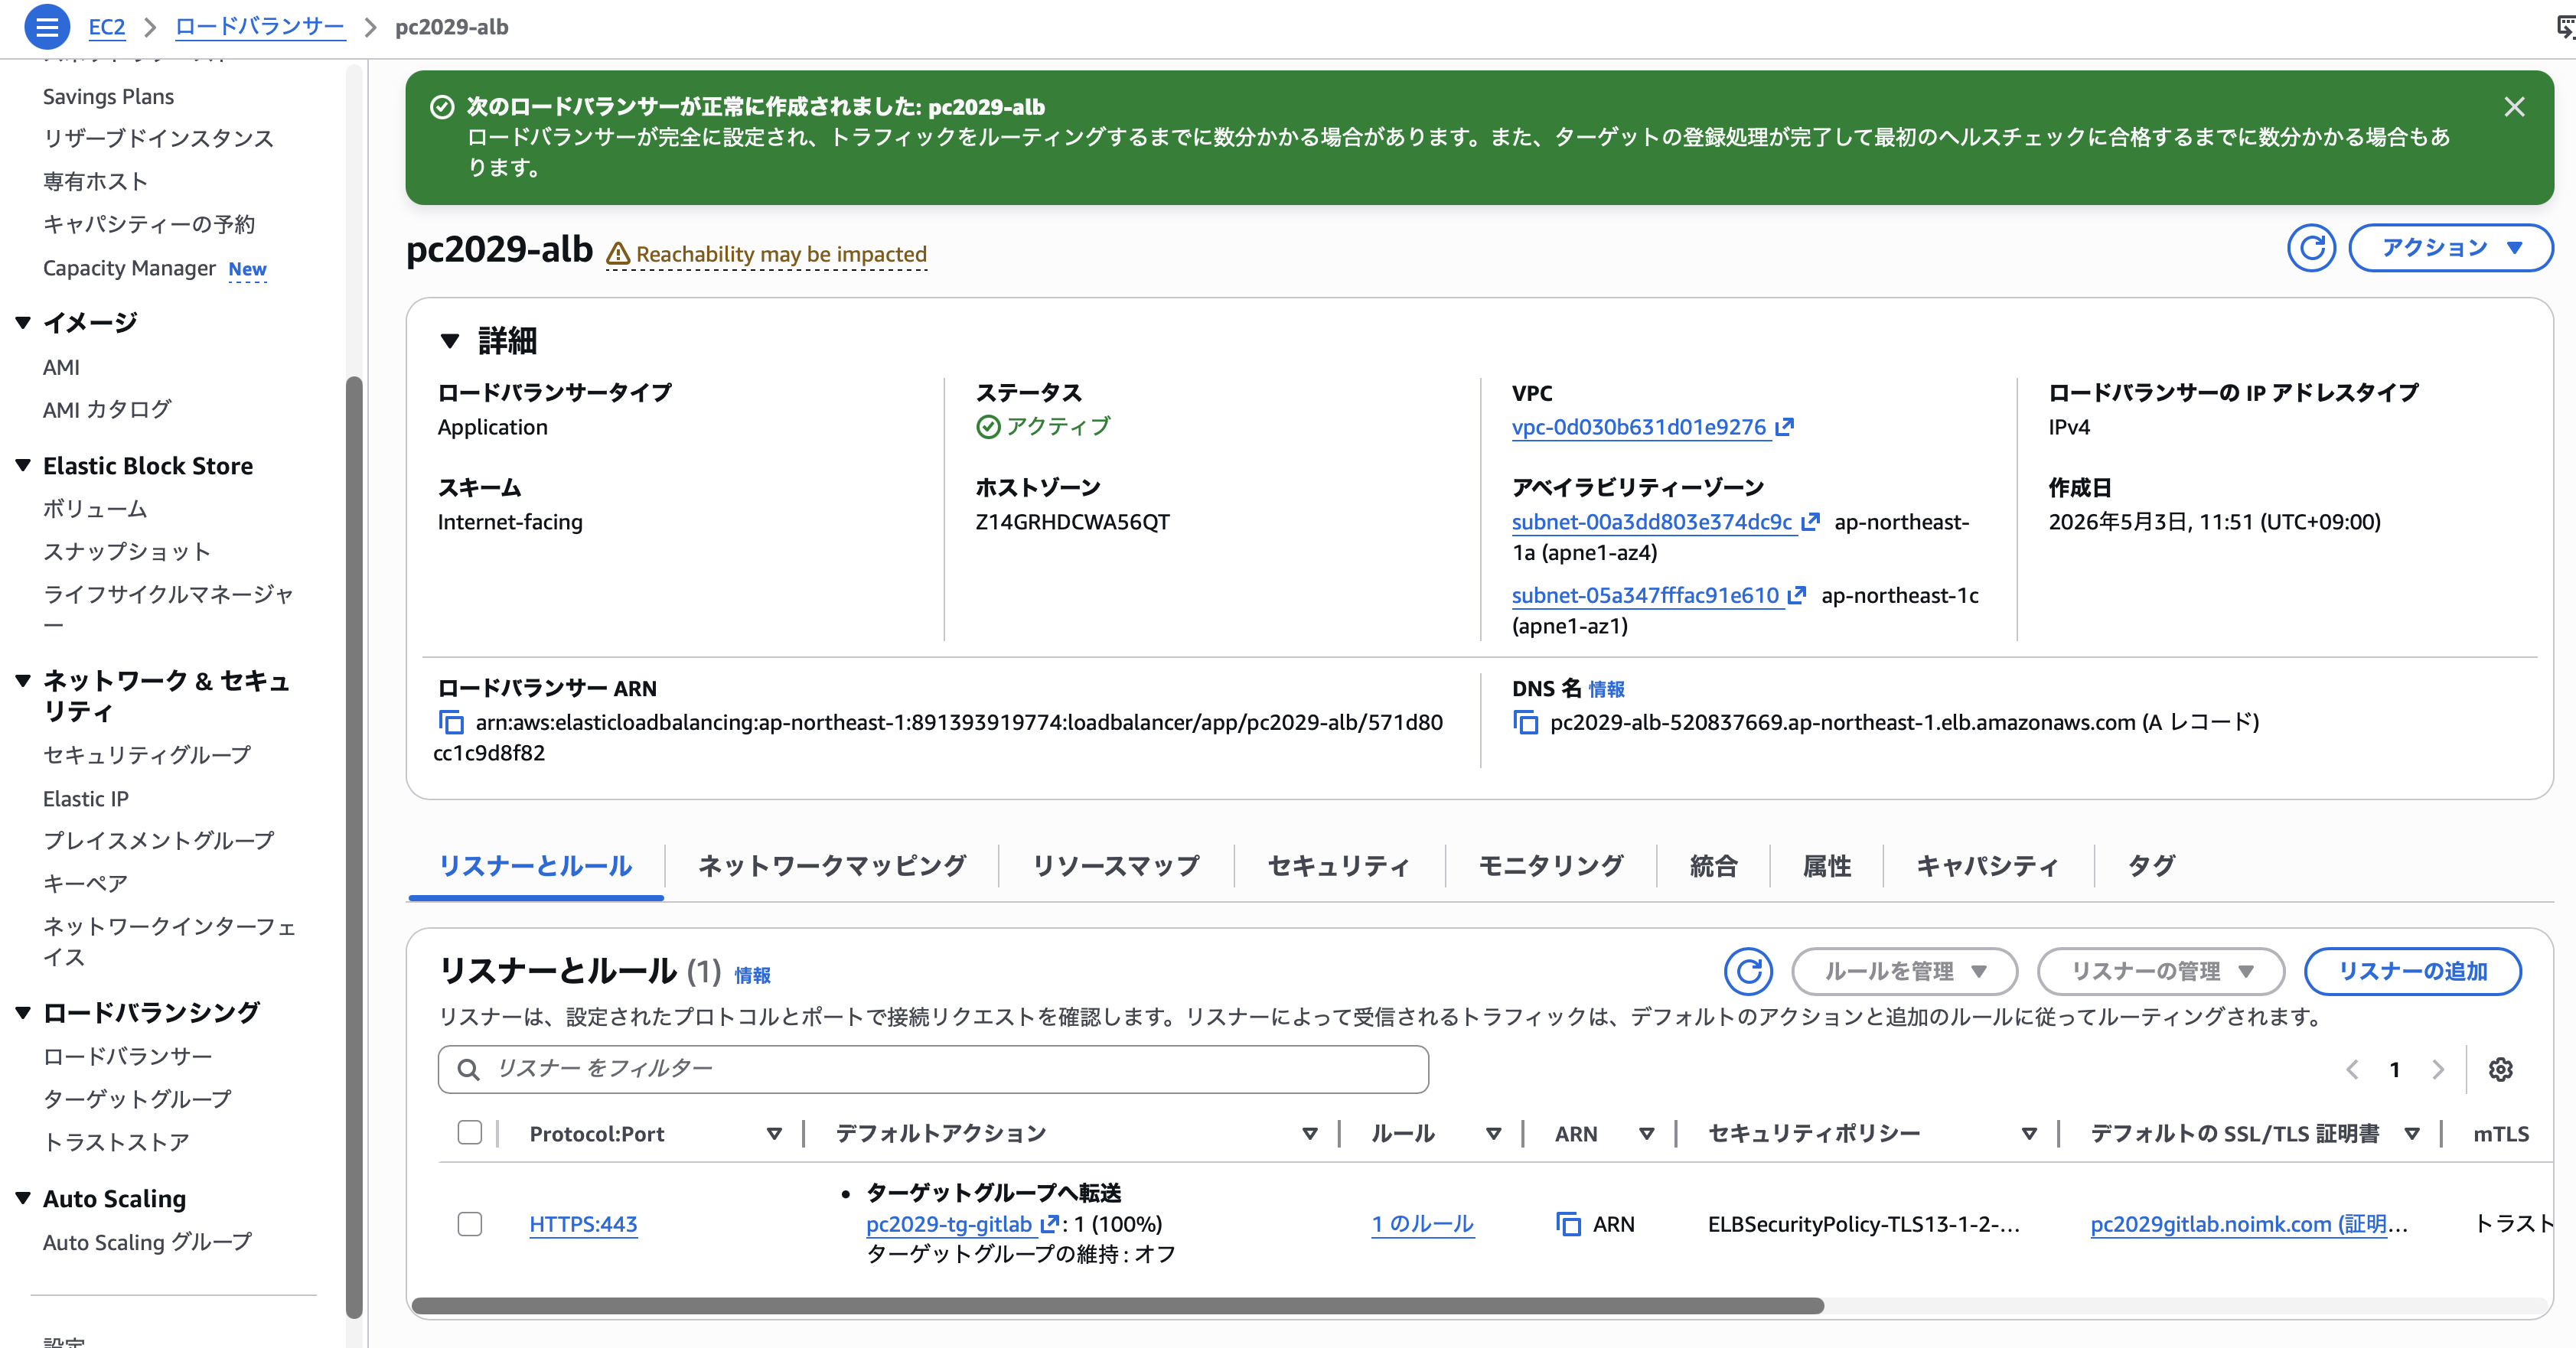This screenshot has height=1348, width=2576.
Task: Click the sidebar vertical scrollbar
Action: tap(354, 847)
